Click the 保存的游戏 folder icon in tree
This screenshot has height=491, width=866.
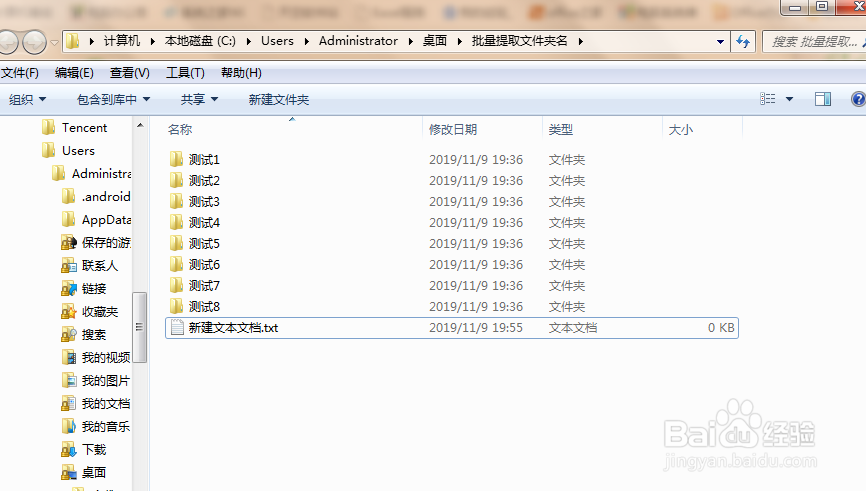click(68, 243)
